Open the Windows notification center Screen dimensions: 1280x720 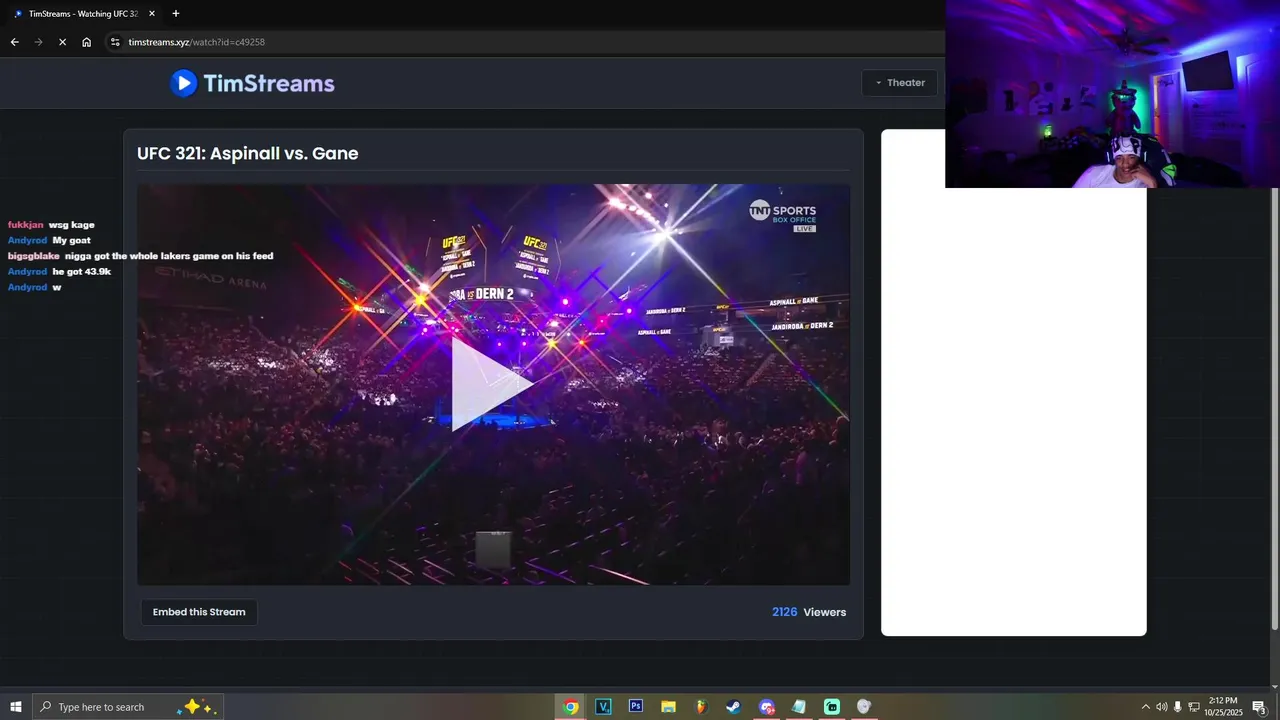(1259, 707)
